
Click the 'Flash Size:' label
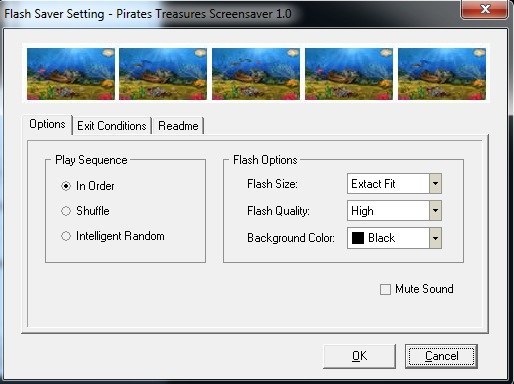click(x=272, y=184)
